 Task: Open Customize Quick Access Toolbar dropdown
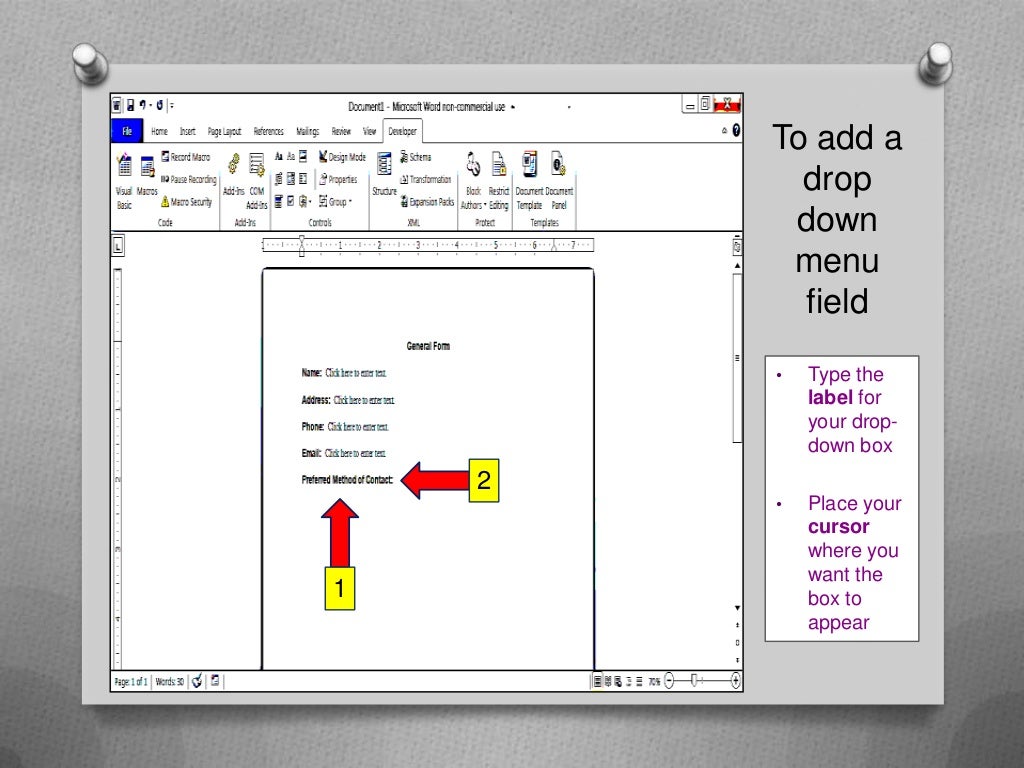(x=172, y=105)
